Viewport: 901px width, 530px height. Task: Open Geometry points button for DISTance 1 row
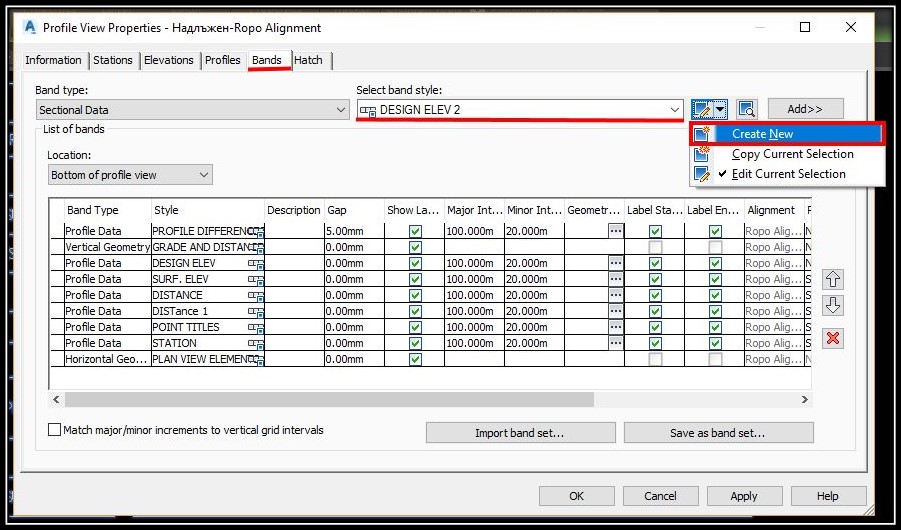point(615,311)
